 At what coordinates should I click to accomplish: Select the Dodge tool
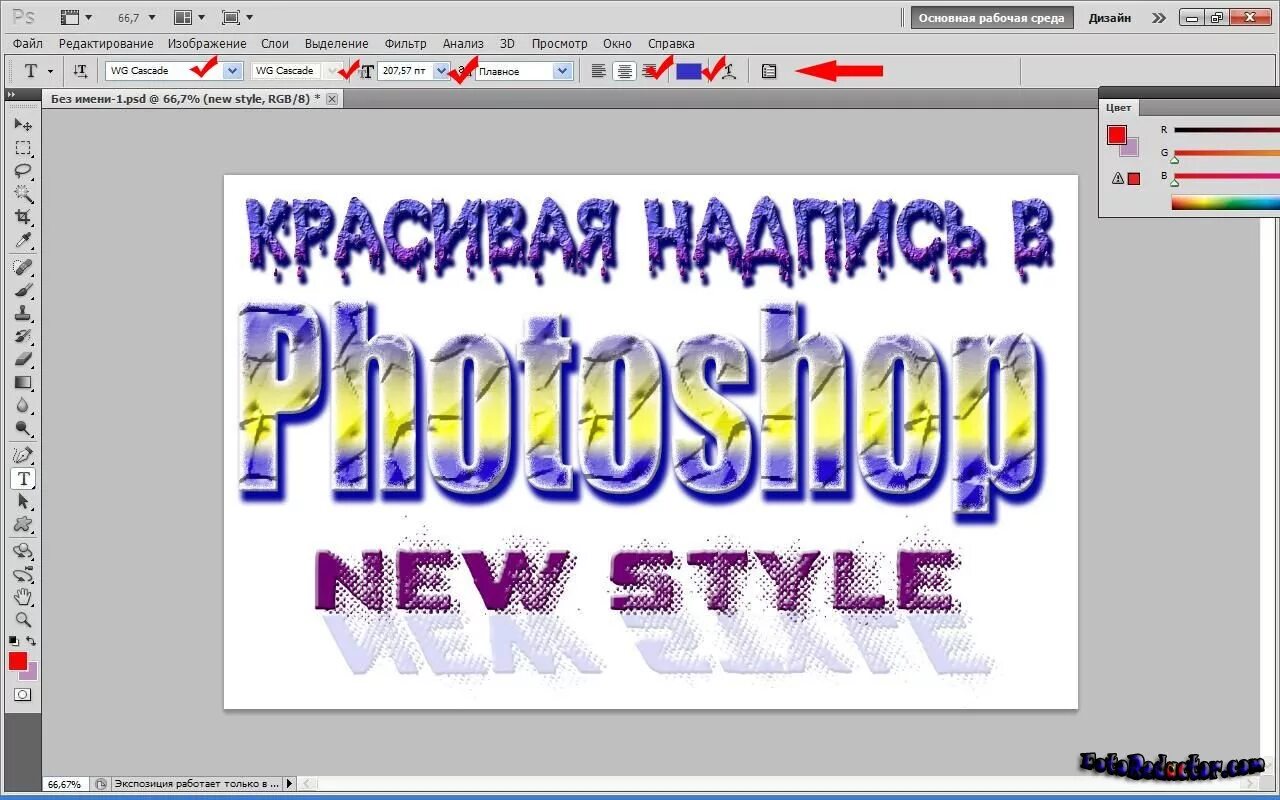23,428
